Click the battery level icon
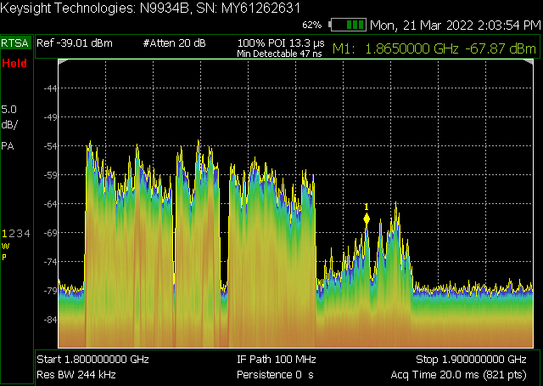This screenshot has height=386, width=543. pyautogui.click(x=348, y=25)
